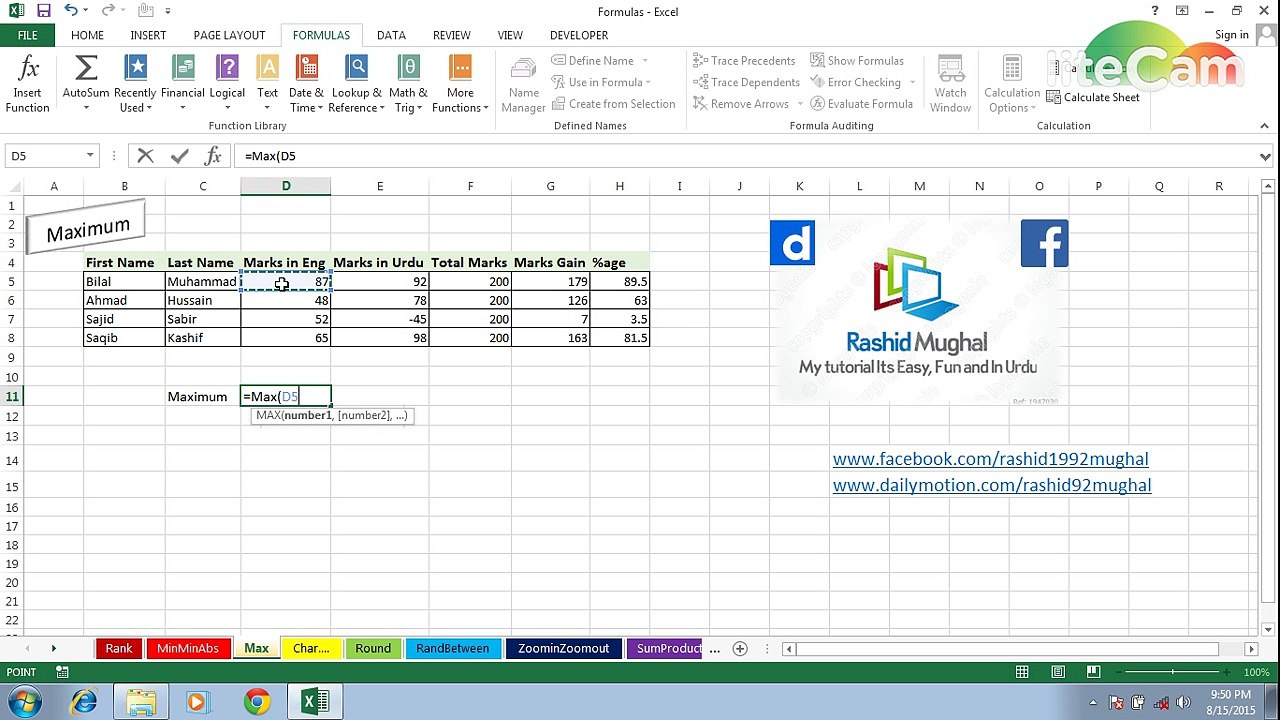Switch to Page Layout view in status bar

pos(1058,672)
